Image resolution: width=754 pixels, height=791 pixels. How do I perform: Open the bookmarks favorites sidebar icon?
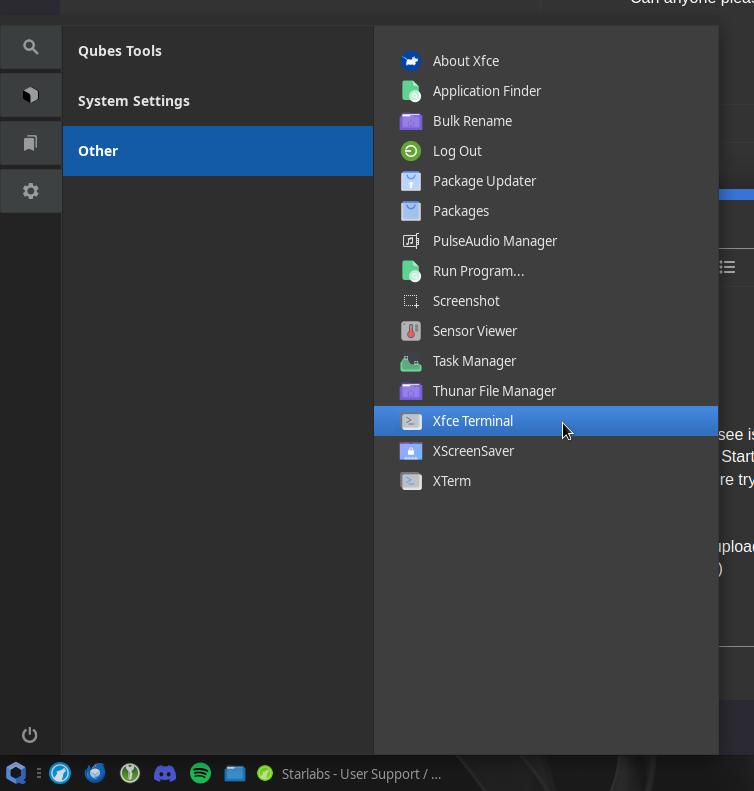pyautogui.click(x=30, y=143)
